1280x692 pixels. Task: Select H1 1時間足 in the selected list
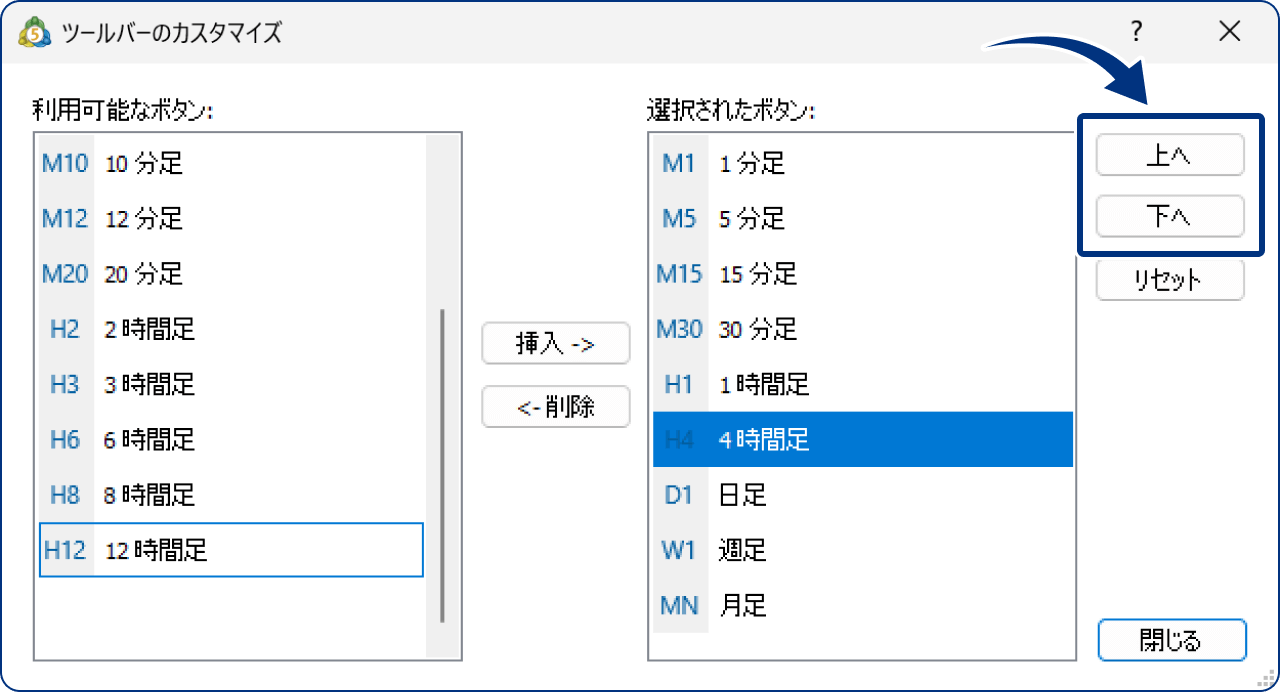(860, 384)
